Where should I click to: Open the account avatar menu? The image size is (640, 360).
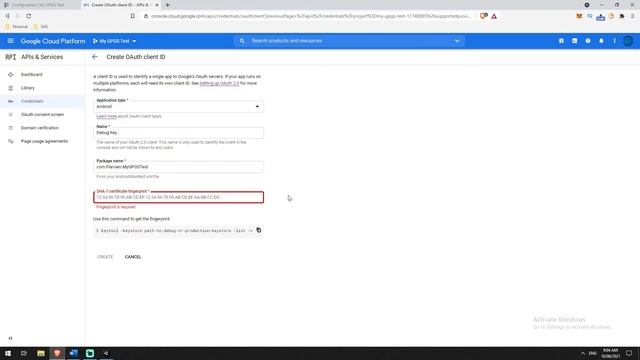628,41
